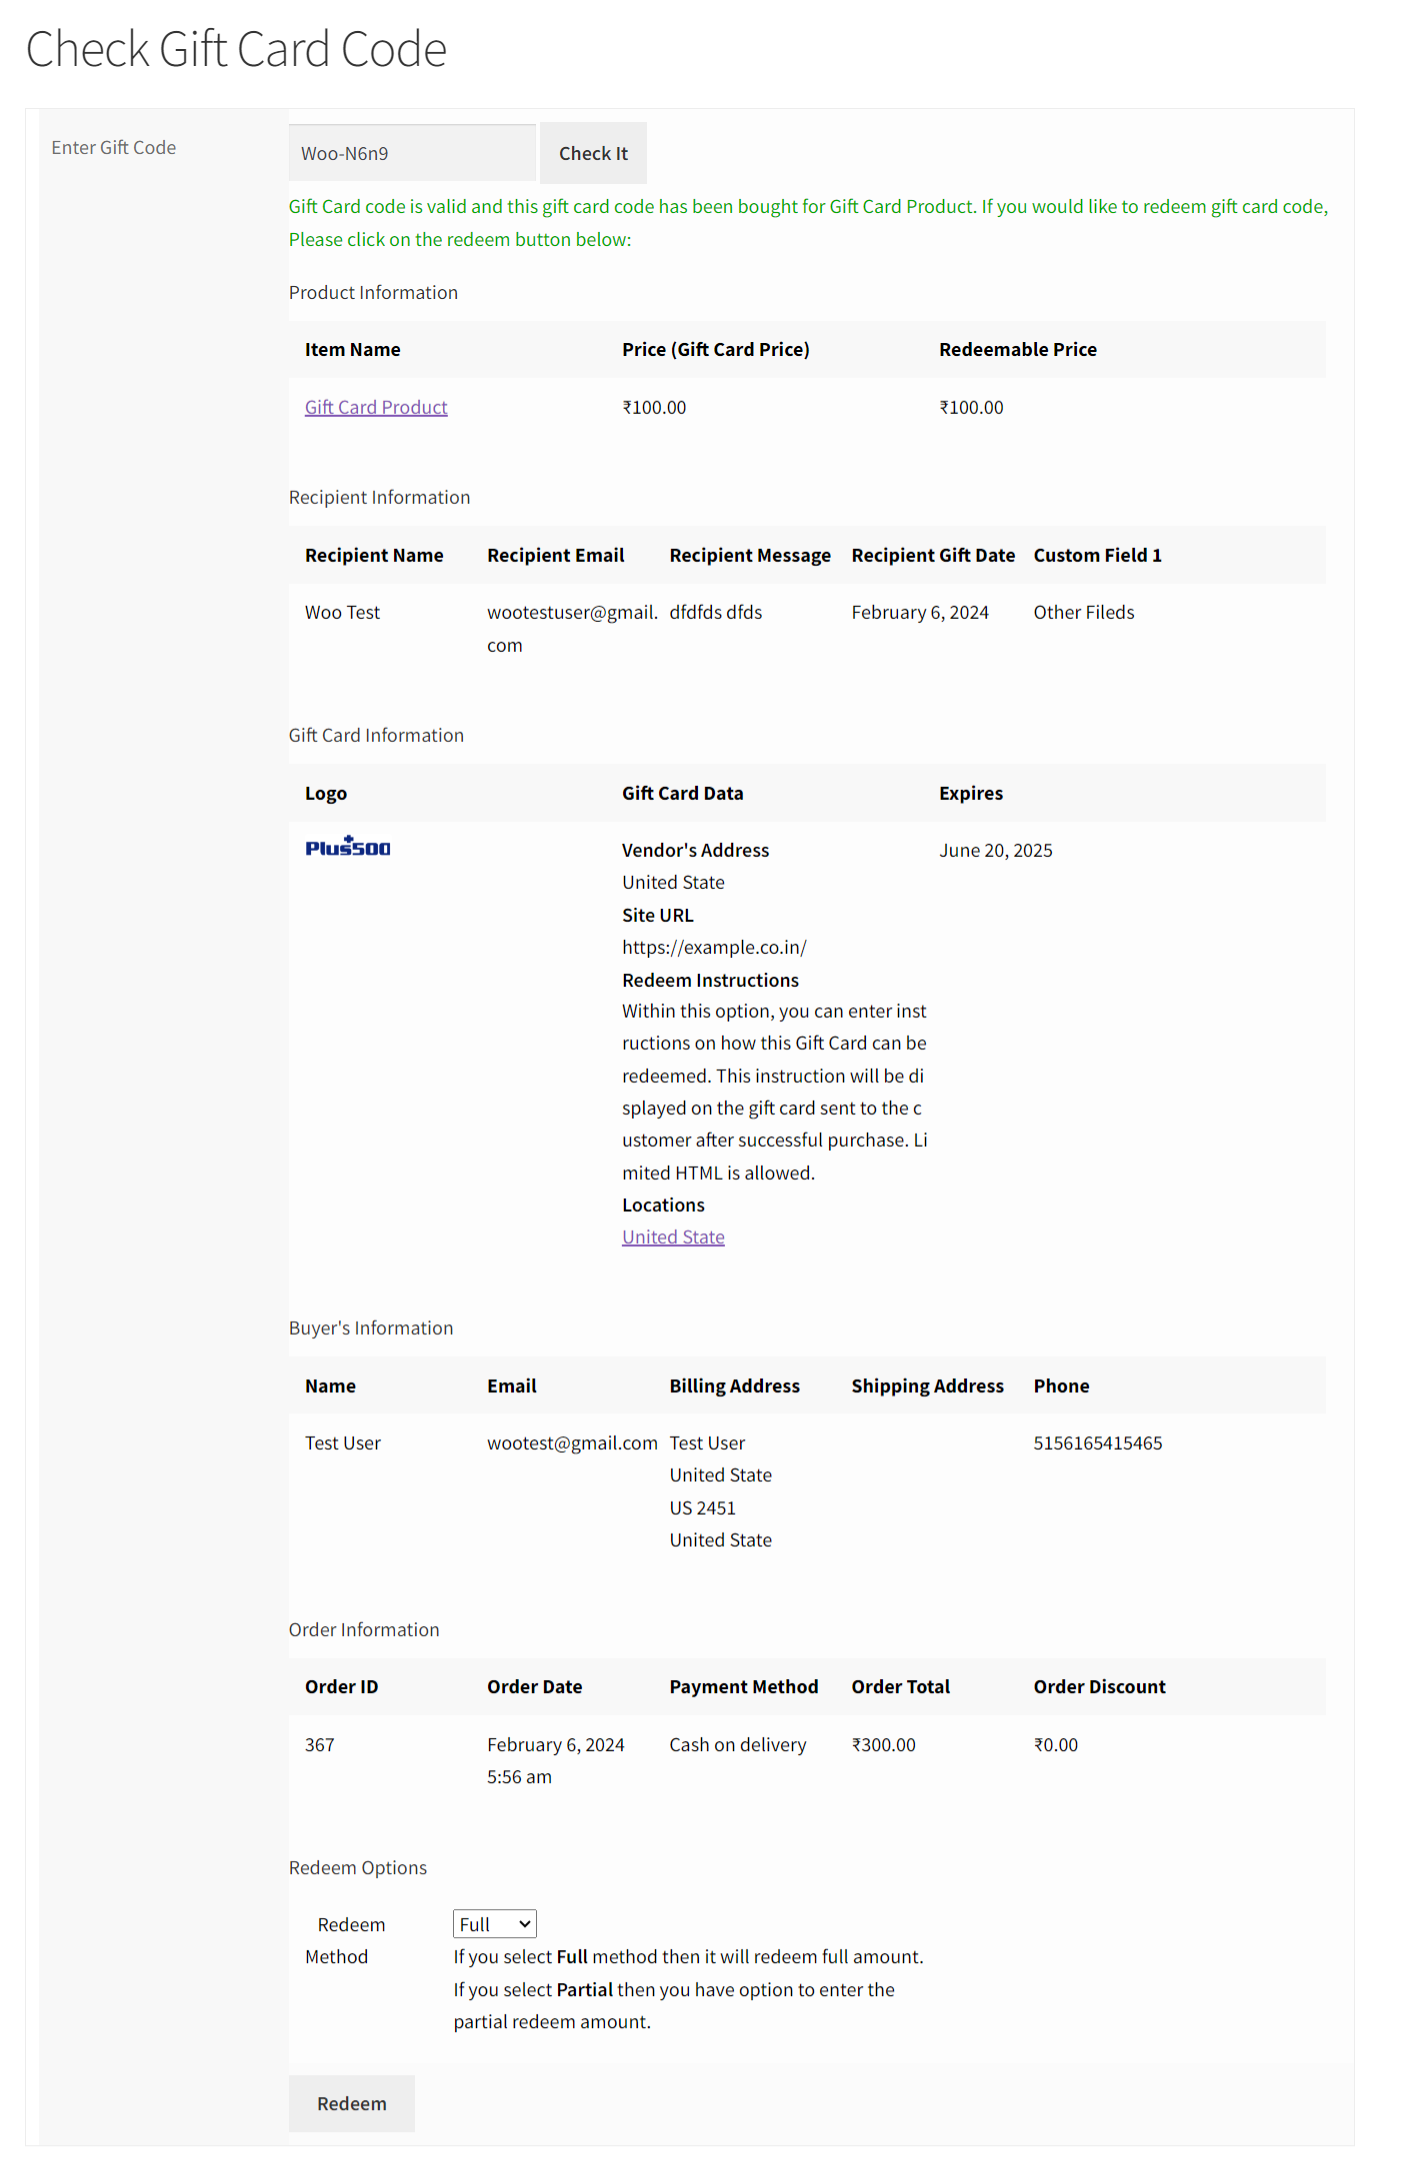Click the Recipient Gift Date column header

932,555
